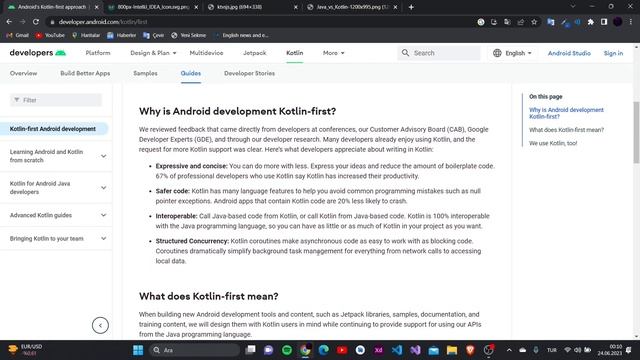Switch to the Build Better Apps tab
This screenshot has height=360, width=640.
coord(85,73)
